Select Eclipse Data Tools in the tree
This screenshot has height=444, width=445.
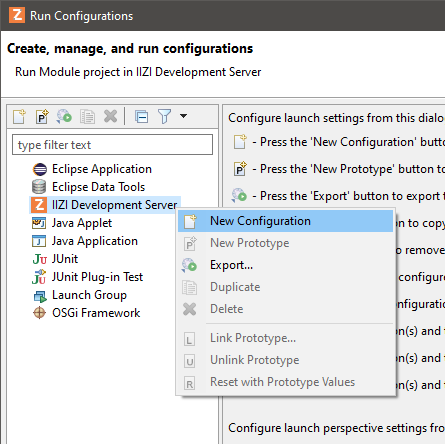pyautogui.click(x=98, y=187)
